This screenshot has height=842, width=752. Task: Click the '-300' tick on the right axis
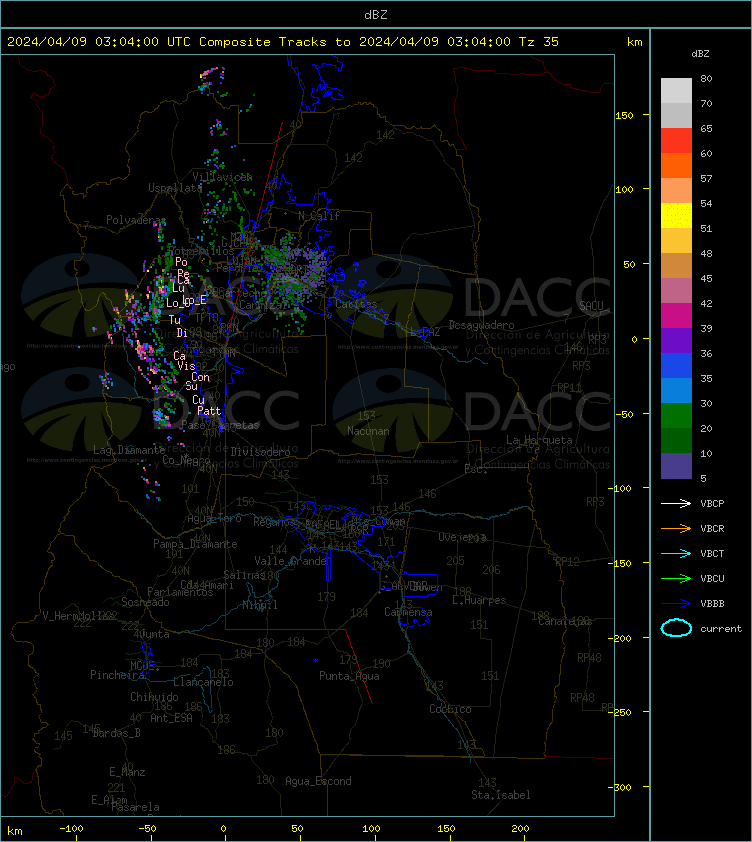[619, 787]
